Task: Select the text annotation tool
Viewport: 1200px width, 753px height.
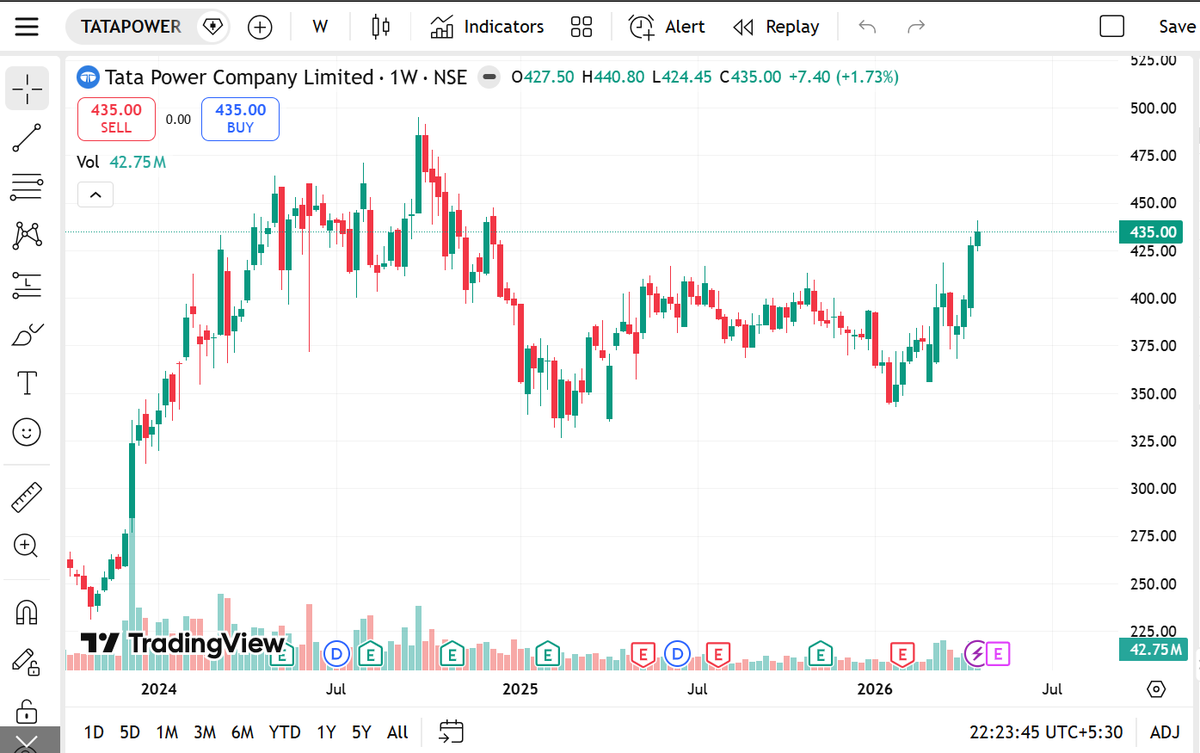Action: 27,382
